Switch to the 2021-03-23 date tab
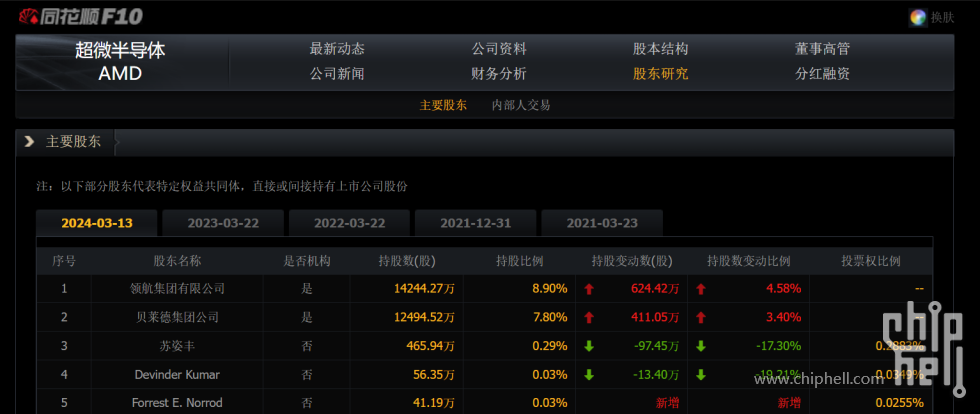Image resolution: width=980 pixels, height=414 pixels. [602, 223]
